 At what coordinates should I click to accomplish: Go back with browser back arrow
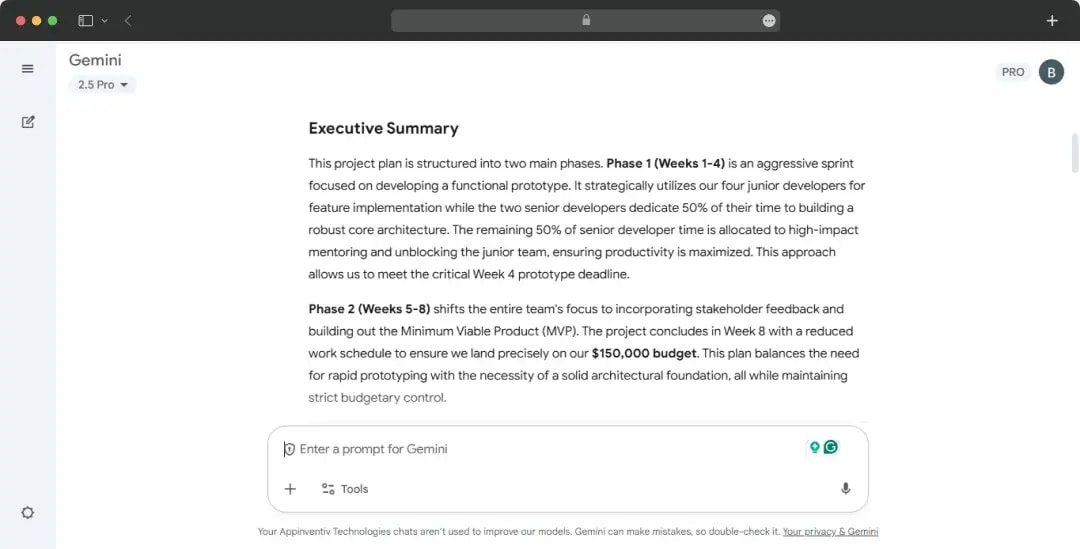point(128,20)
